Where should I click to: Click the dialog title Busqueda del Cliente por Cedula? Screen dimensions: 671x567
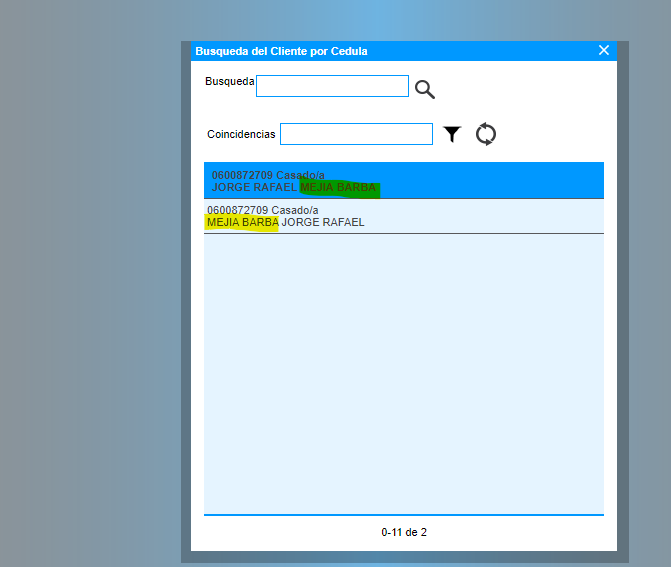pyautogui.click(x=281, y=51)
